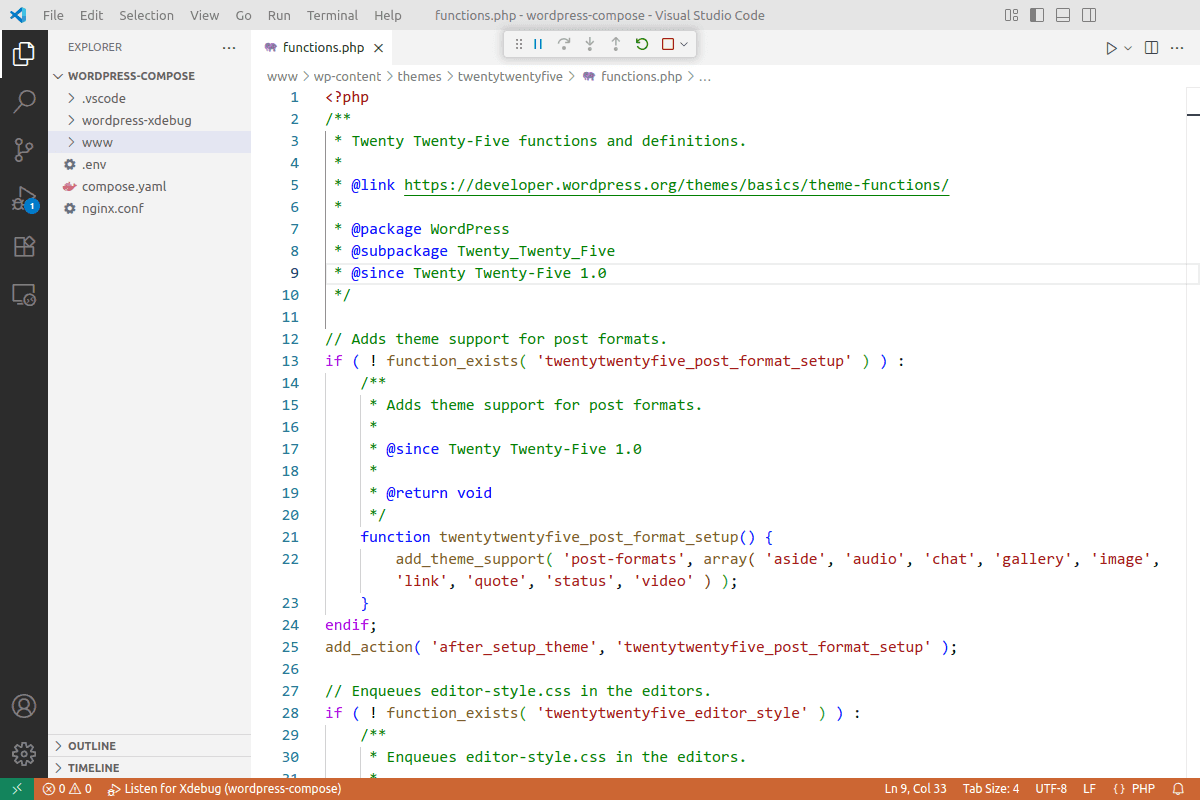Select the functions.php tab
1200x800 pixels.
click(x=322, y=47)
